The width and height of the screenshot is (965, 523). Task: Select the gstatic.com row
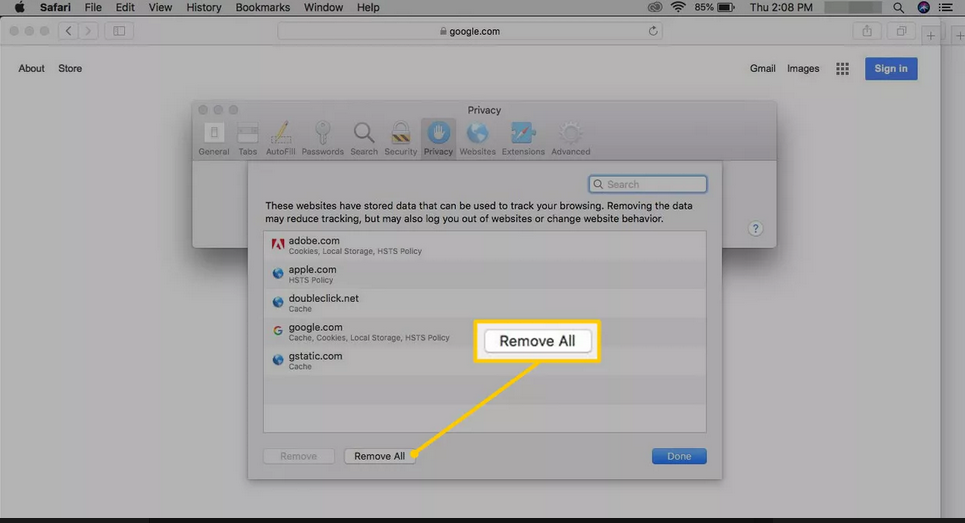[484, 361]
